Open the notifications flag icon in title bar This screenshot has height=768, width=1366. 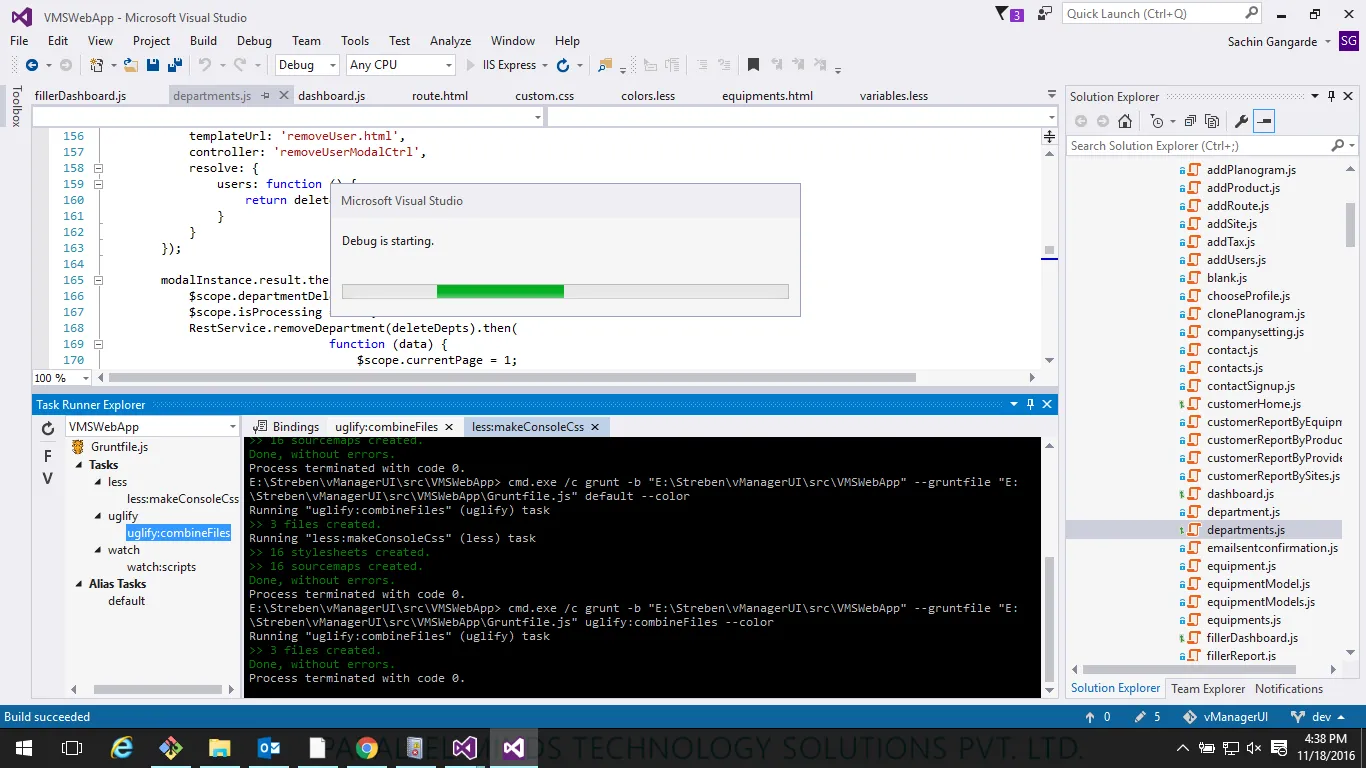tap(1003, 14)
